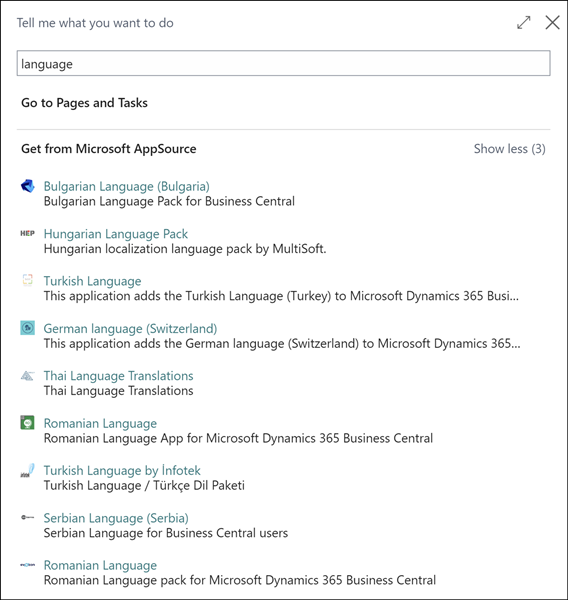Click Show less (3) for AppSource

(x=509, y=148)
